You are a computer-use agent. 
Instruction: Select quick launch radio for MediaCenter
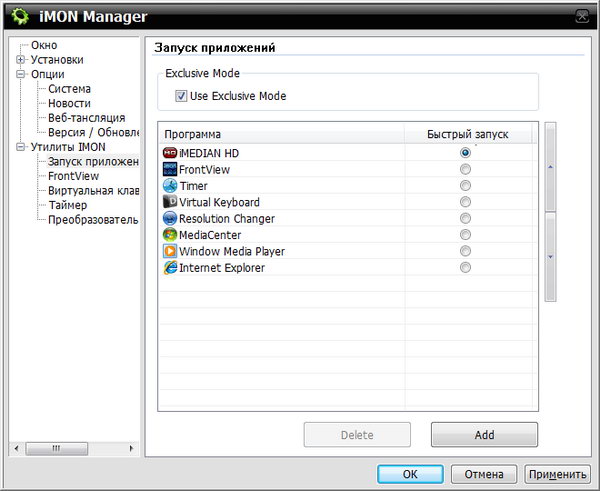tap(465, 235)
